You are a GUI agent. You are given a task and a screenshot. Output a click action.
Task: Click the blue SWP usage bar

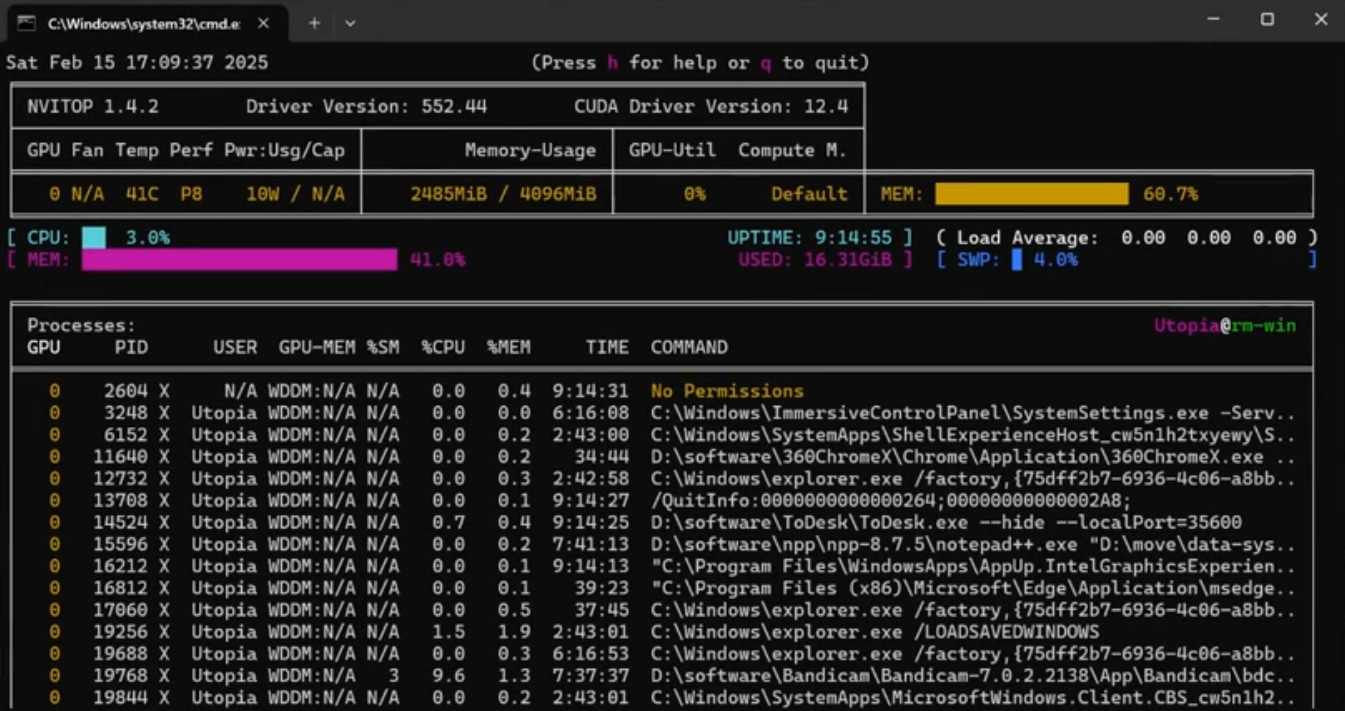coord(1017,260)
